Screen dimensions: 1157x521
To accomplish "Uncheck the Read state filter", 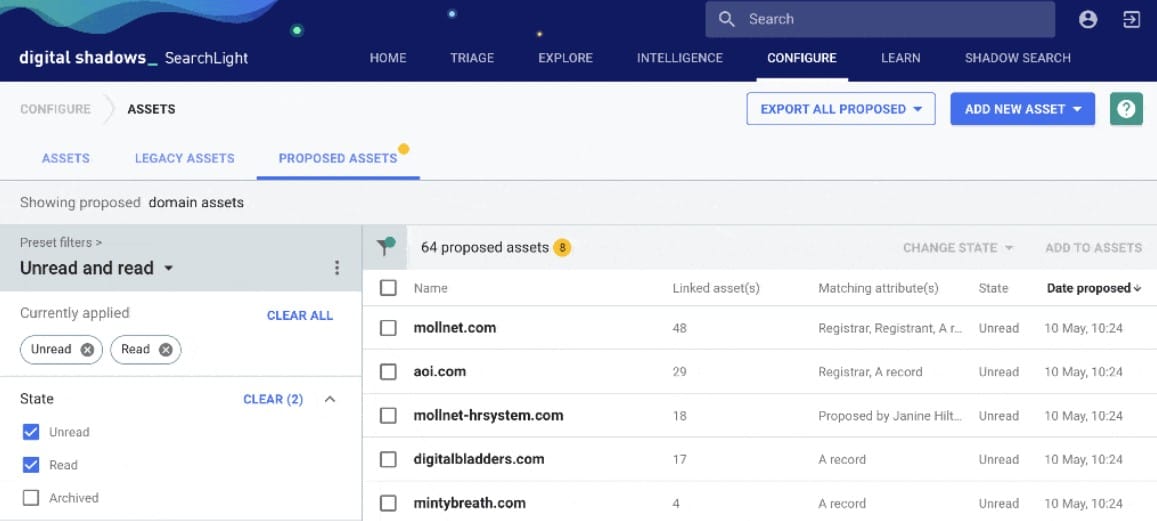I will click(x=31, y=465).
